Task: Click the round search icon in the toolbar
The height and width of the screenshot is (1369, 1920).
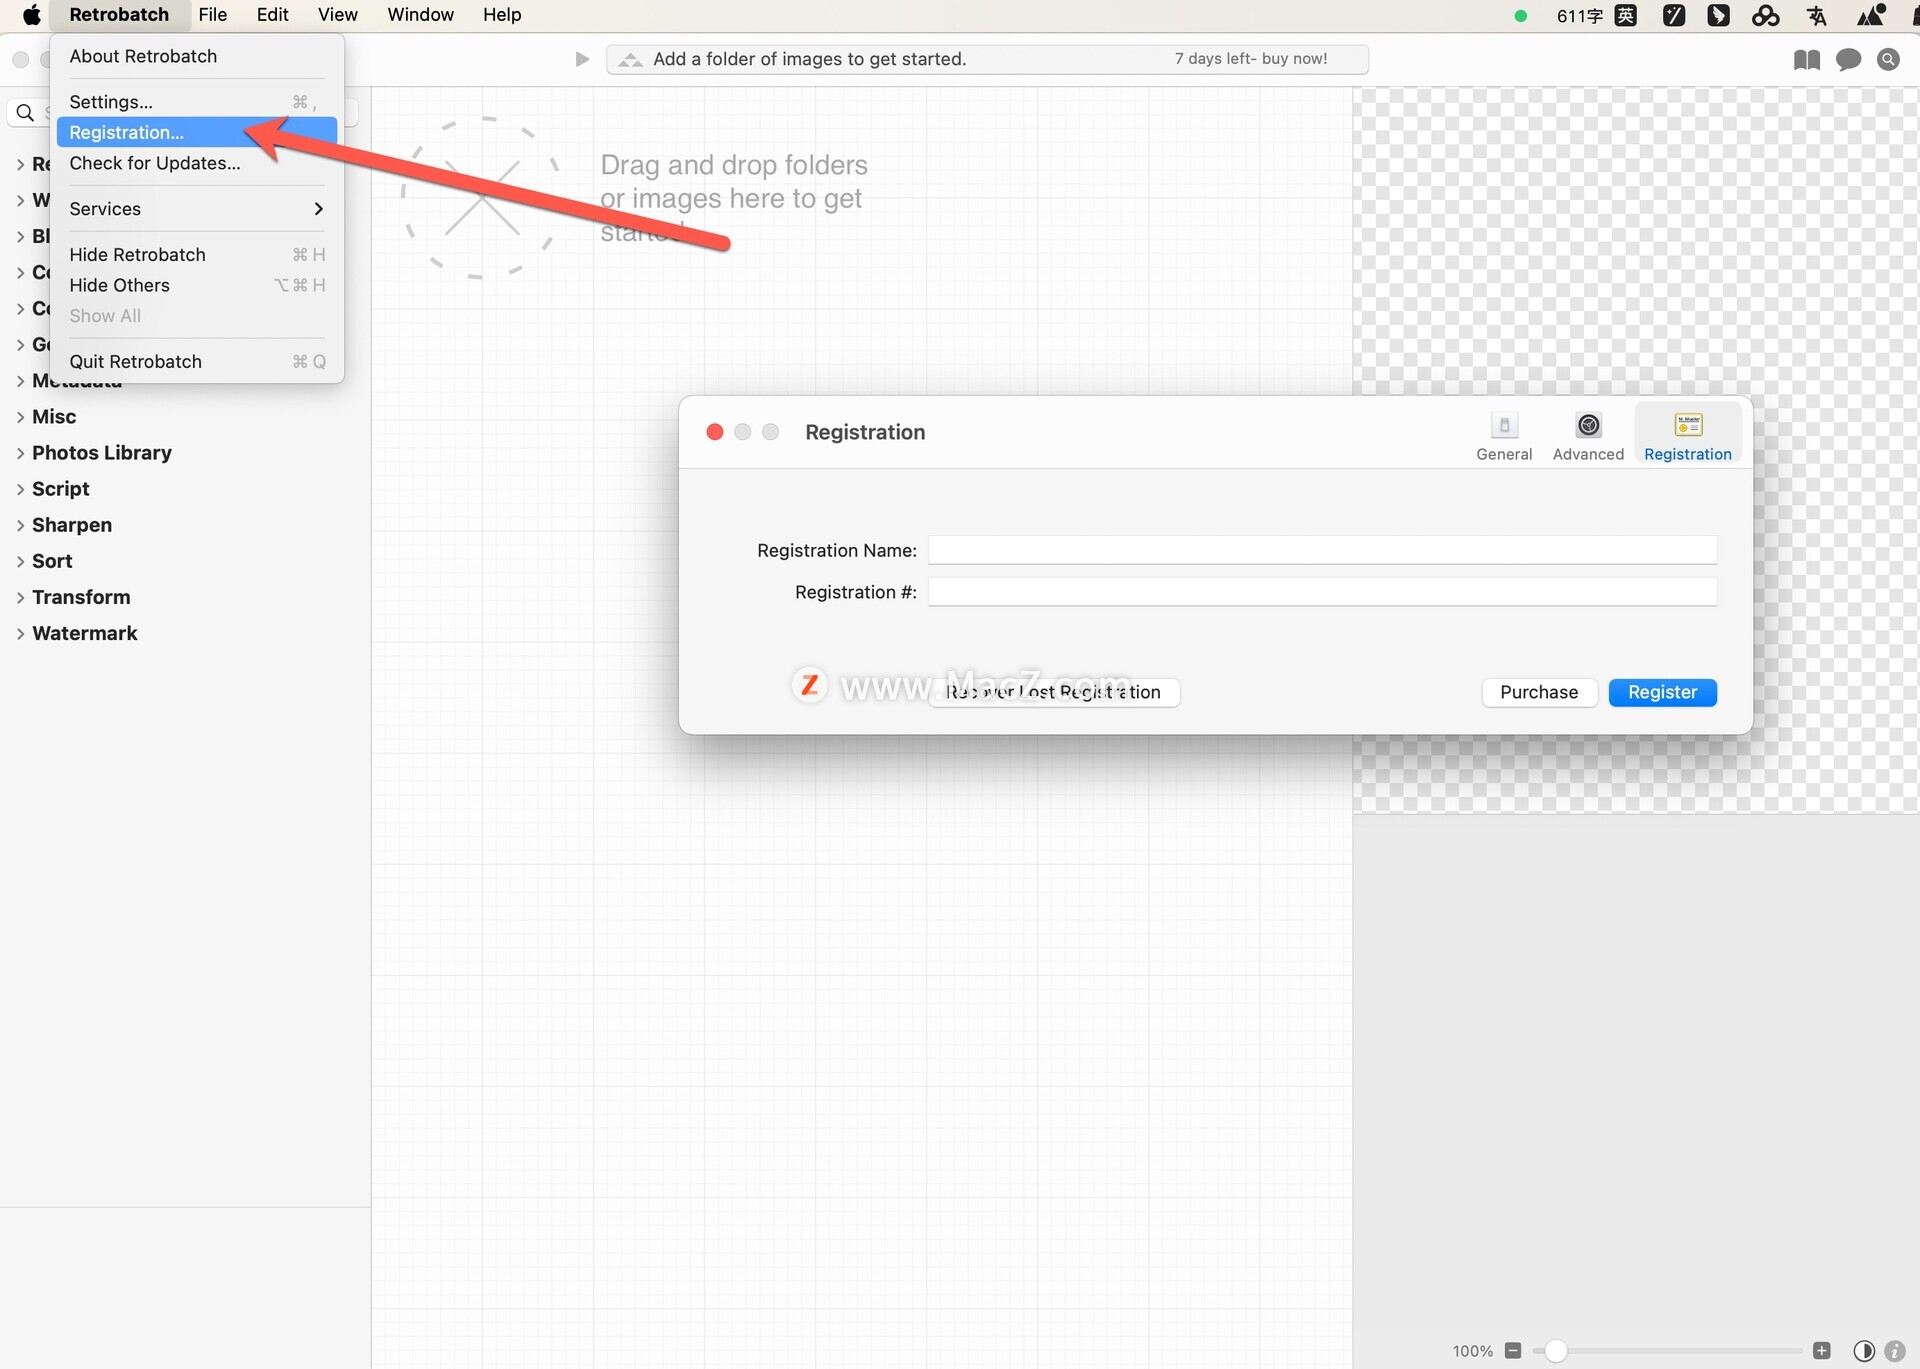Action: (1888, 60)
